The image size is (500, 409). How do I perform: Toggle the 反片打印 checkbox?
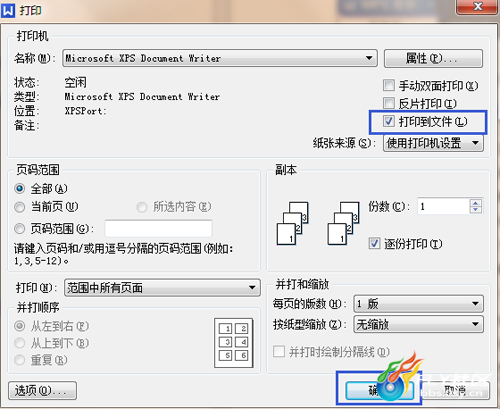pos(389,103)
